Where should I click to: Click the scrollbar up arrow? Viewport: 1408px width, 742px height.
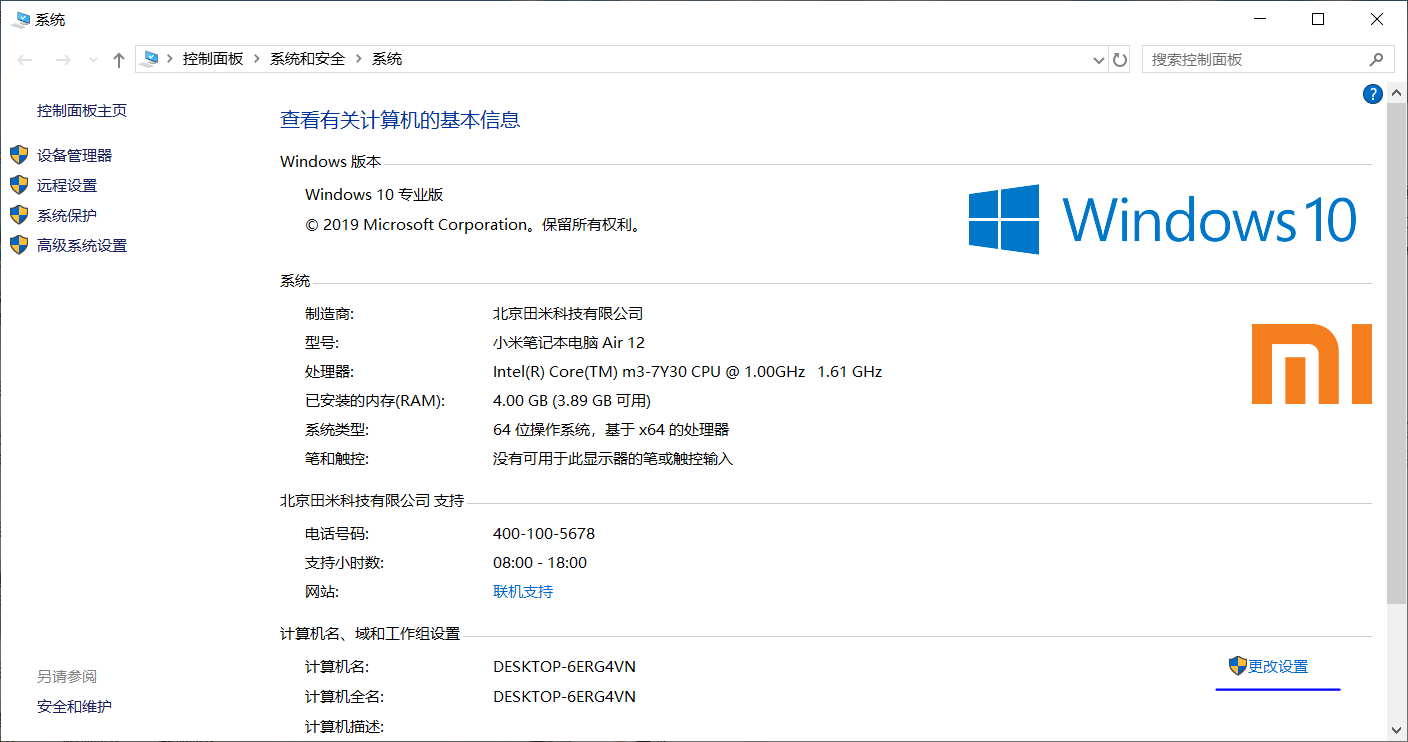(x=1396, y=92)
